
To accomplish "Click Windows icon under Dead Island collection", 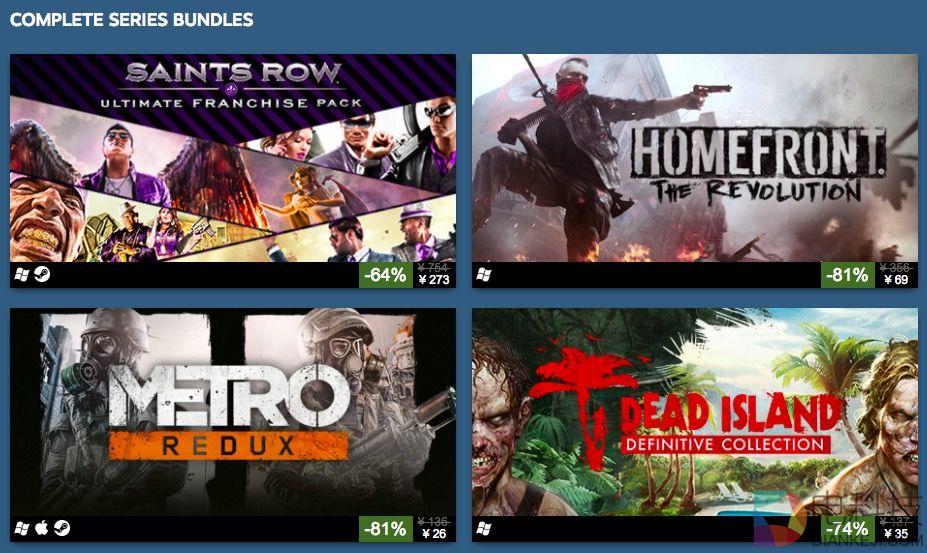I will tap(484, 528).
